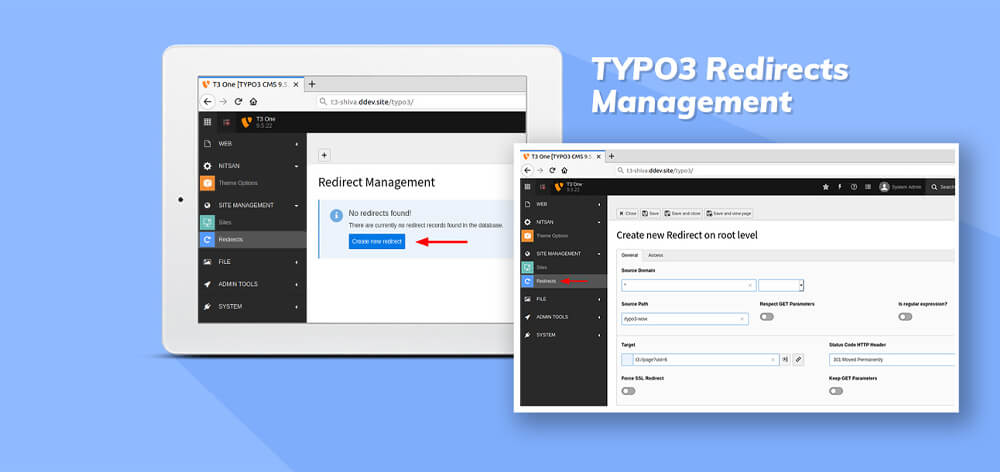Click the Target input field
Viewport: 1000px width, 472px height.
tap(700, 360)
